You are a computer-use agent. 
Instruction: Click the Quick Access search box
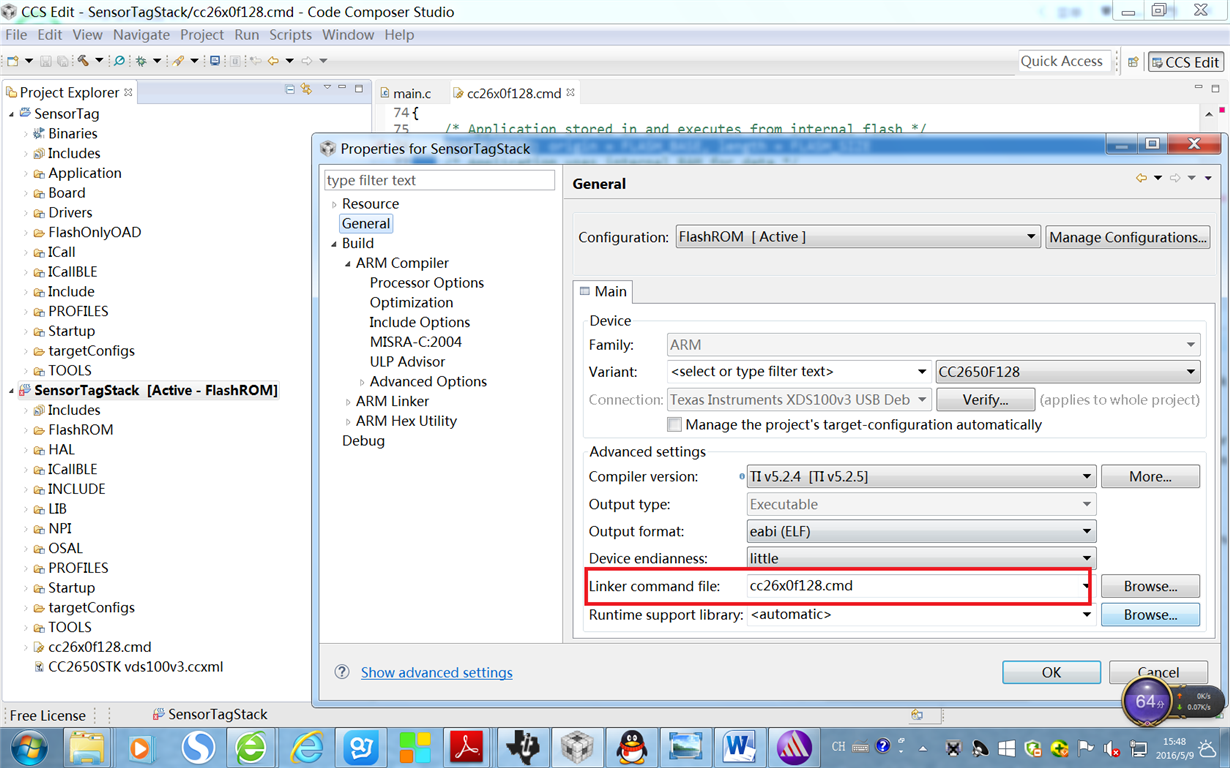click(x=1065, y=61)
